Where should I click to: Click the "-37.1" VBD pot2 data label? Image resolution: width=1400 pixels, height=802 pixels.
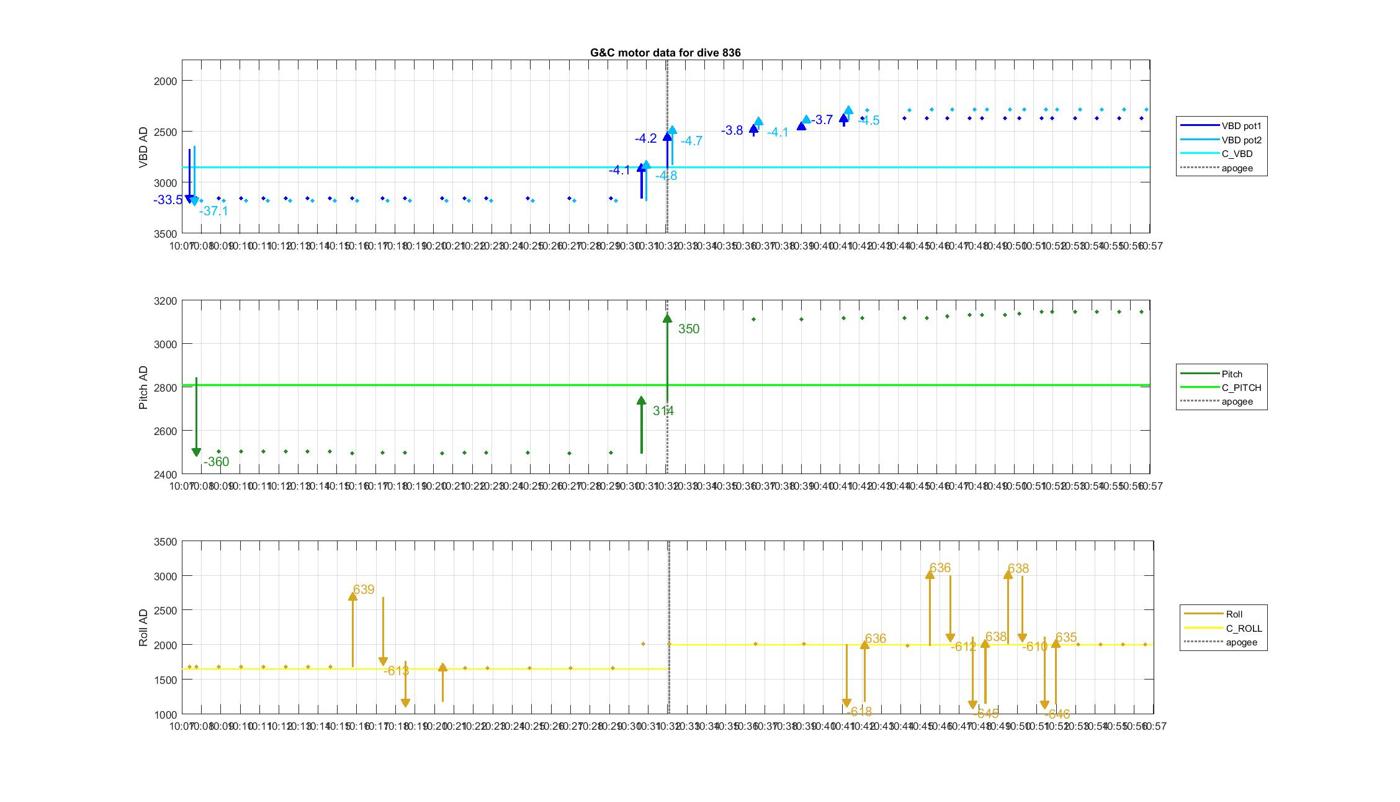tap(213, 211)
